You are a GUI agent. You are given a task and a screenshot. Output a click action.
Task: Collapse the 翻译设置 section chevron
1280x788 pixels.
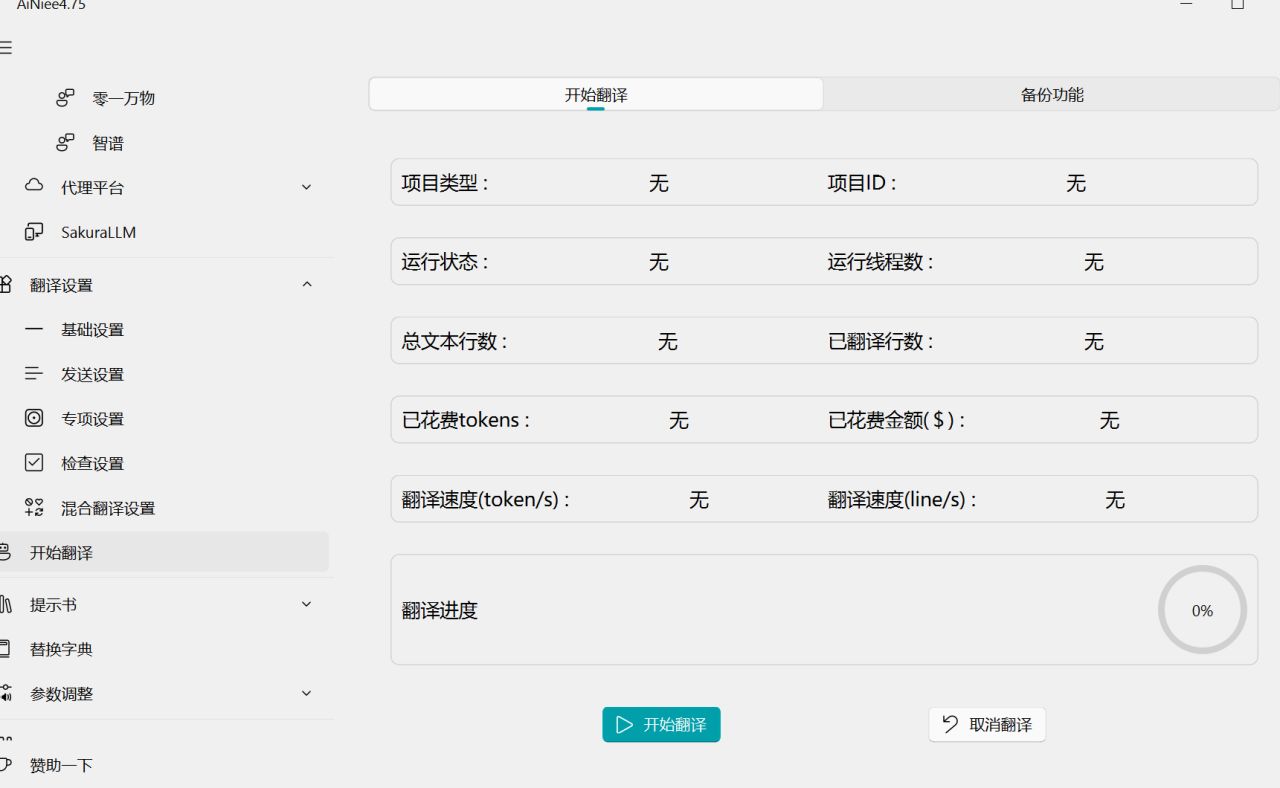[306, 285]
